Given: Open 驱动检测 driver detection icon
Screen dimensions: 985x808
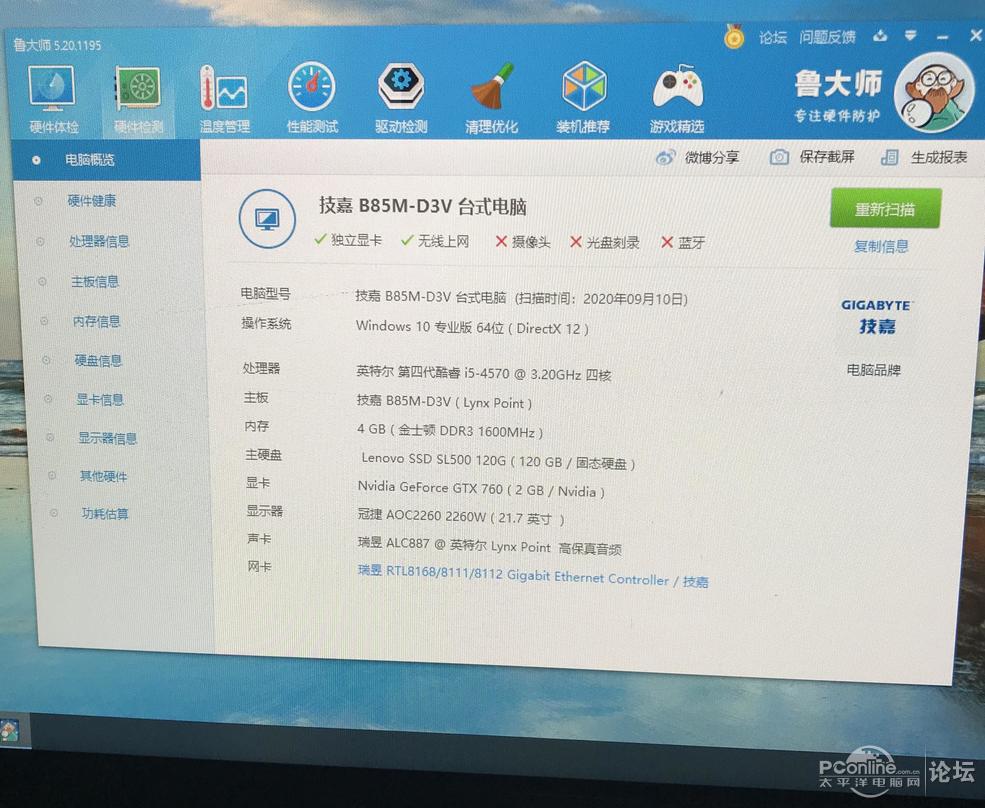Looking at the screenshot, I should pyautogui.click(x=401, y=99).
